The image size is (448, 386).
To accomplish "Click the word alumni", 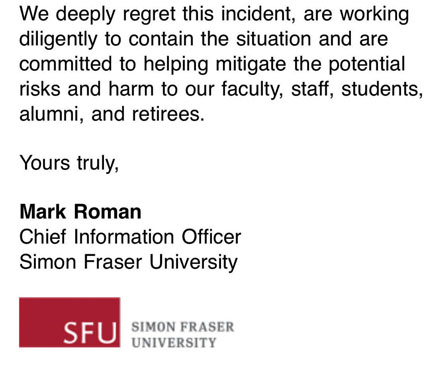I will [51, 114].
